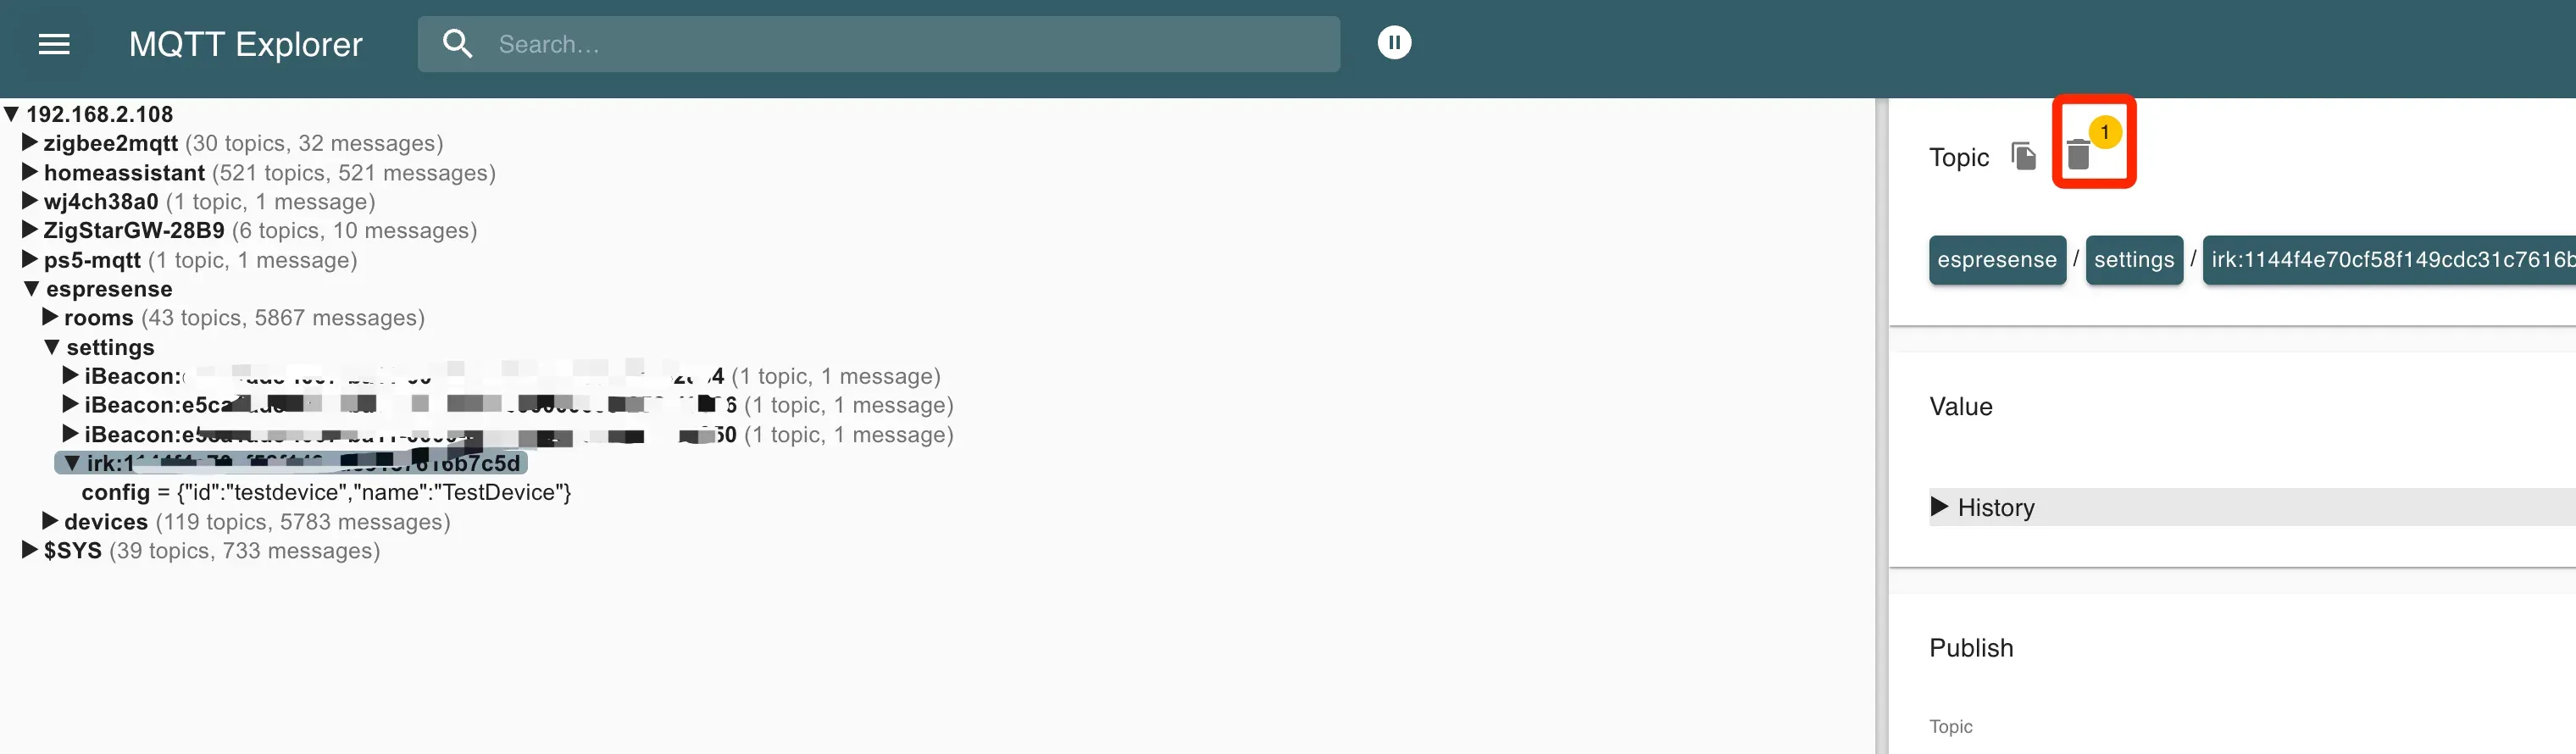The width and height of the screenshot is (2576, 754).
Task: Expand the zigbee2mqtt topic tree
Action: (x=30, y=143)
